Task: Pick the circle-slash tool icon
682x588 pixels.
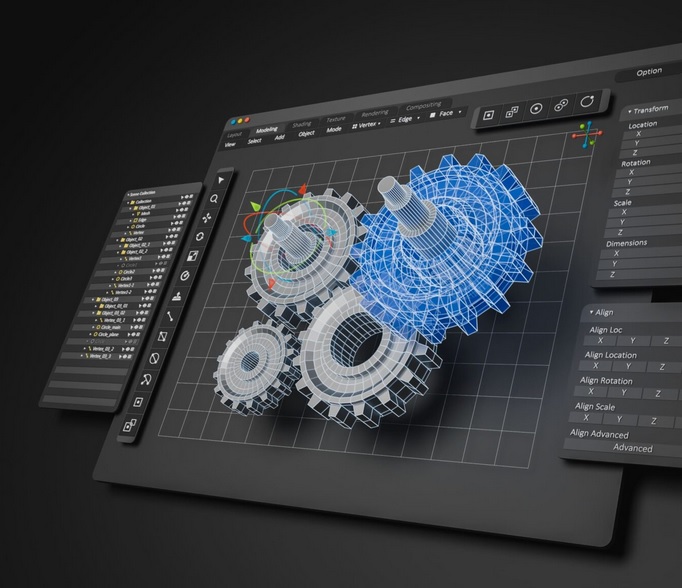Action: (x=154, y=357)
